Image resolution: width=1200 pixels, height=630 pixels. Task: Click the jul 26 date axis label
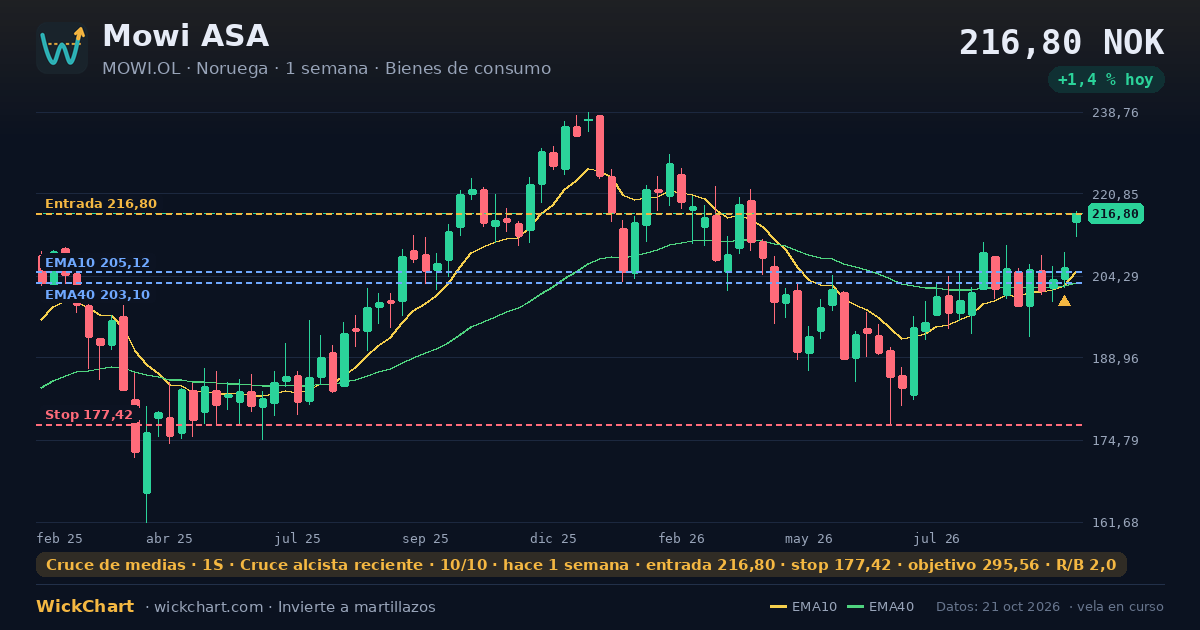click(x=937, y=538)
